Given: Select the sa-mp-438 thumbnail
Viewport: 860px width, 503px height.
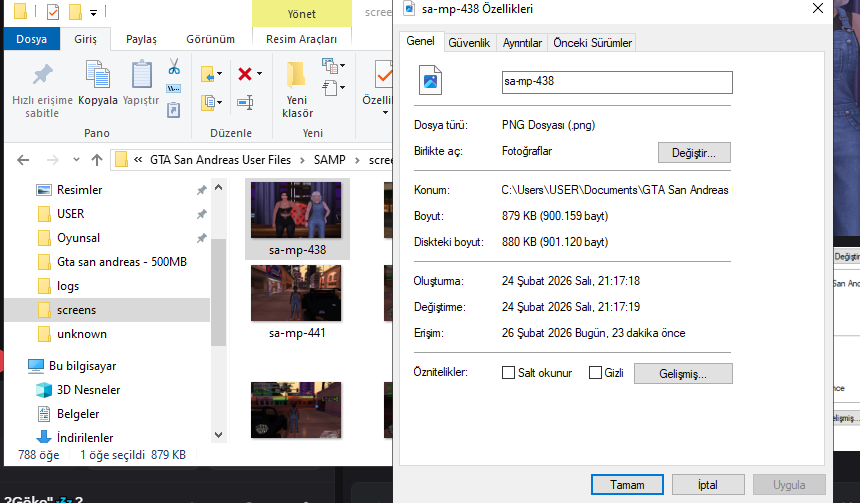Looking at the screenshot, I should (x=297, y=218).
